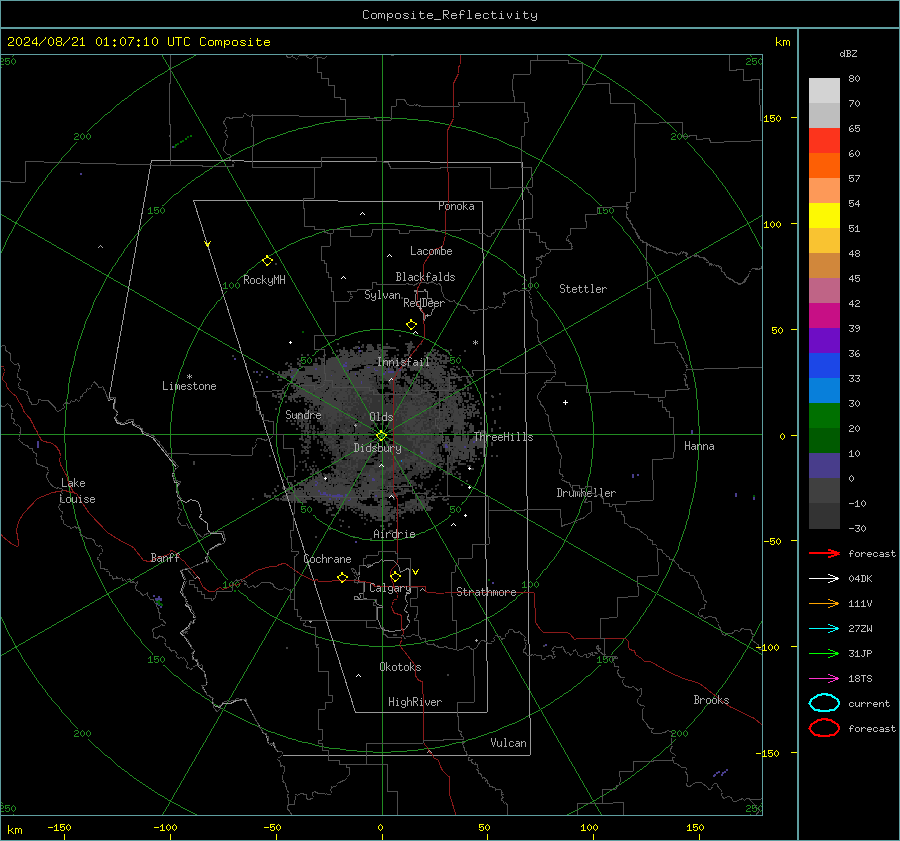Click the Drumheller label

[x=586, y=493]
